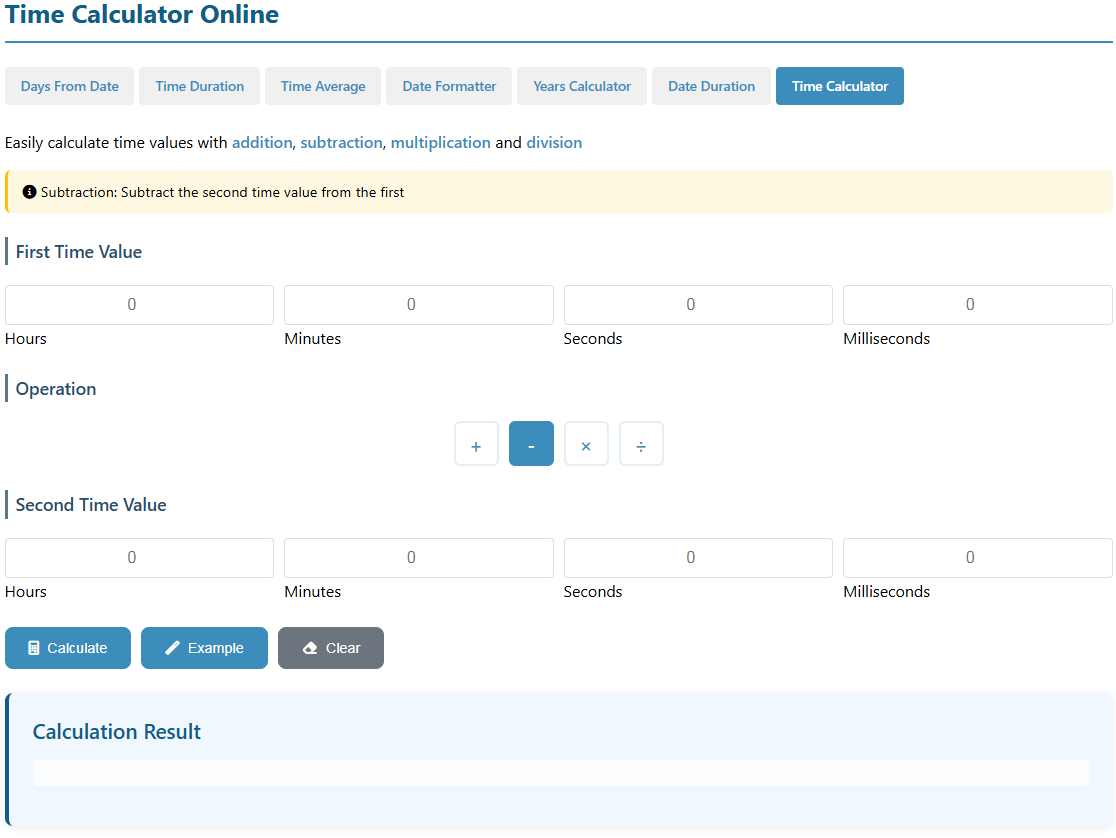Focus the First Time Value Hours field
1116x838 pixels.
[139, 305]
